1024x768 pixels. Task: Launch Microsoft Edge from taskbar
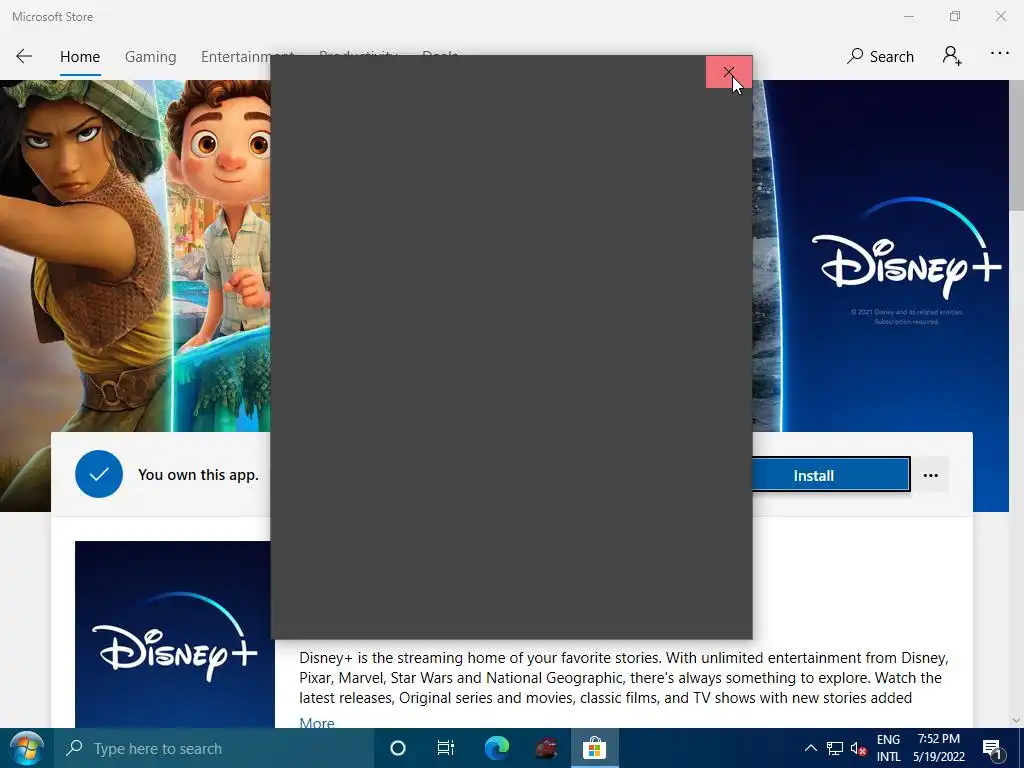[496, 748]
